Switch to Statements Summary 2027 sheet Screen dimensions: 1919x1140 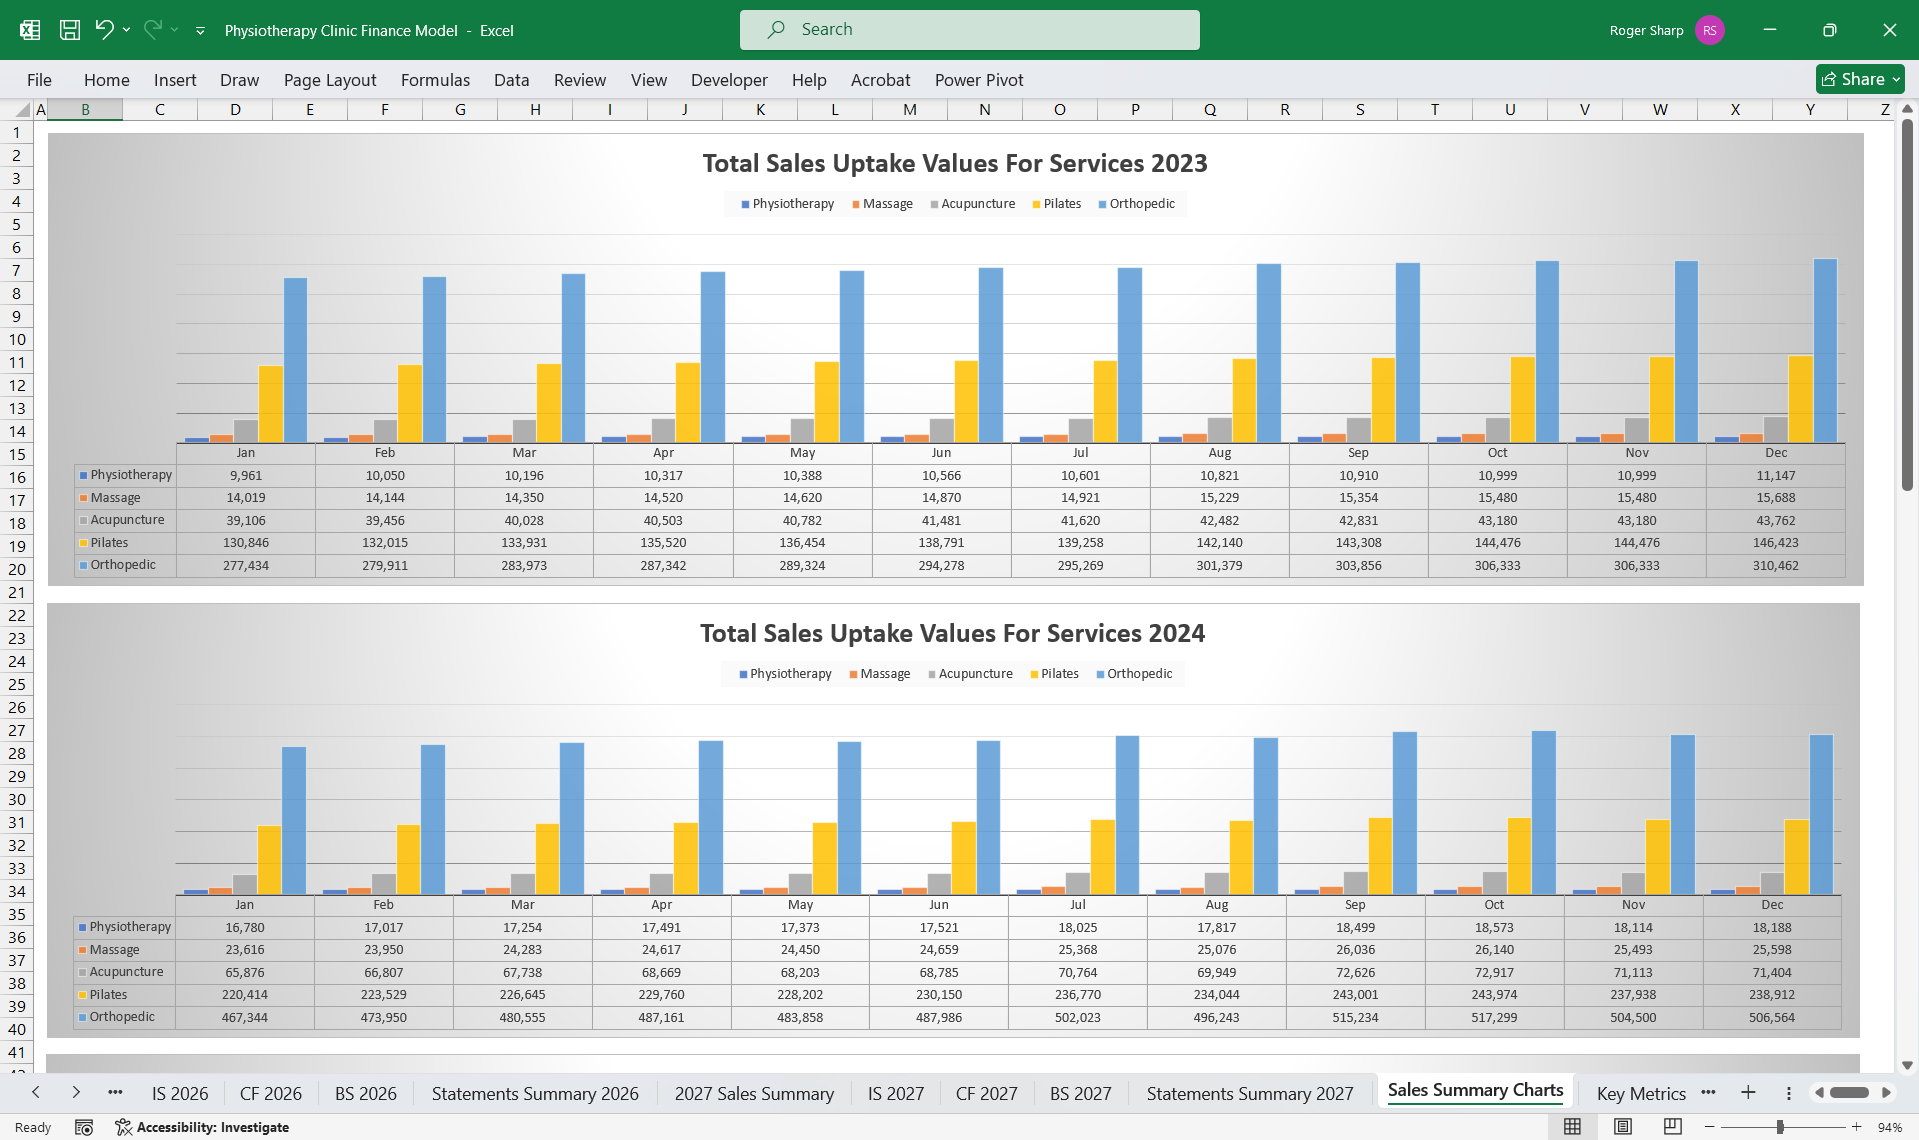click(1250, 1094)
